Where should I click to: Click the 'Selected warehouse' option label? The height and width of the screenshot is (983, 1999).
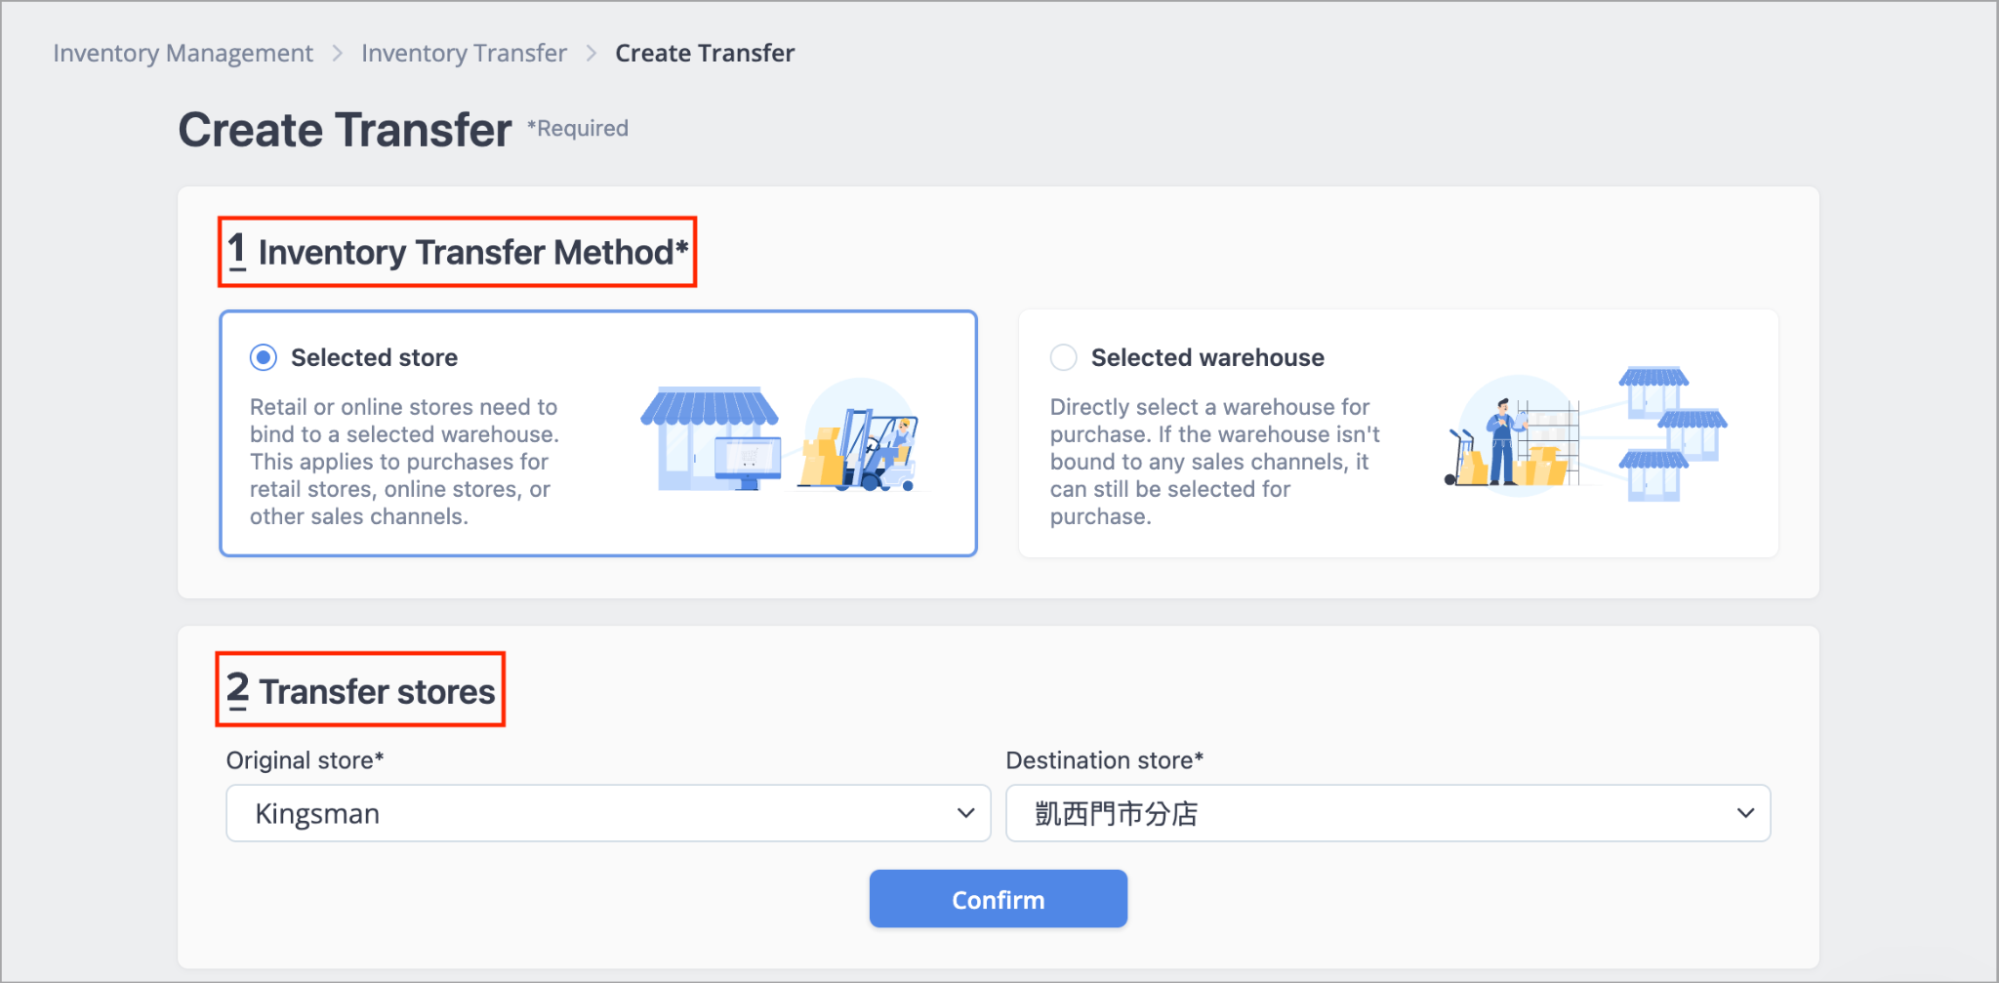click(x=1207, y=357)
